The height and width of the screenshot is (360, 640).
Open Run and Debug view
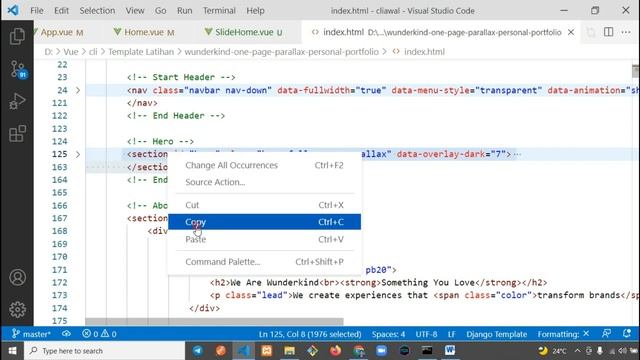[x=17, y=101]
